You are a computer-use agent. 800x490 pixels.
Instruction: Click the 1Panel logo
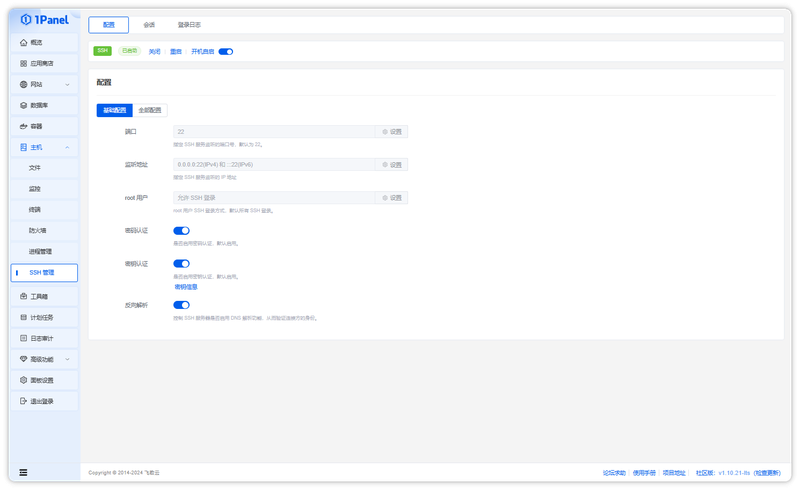point(44,20)
